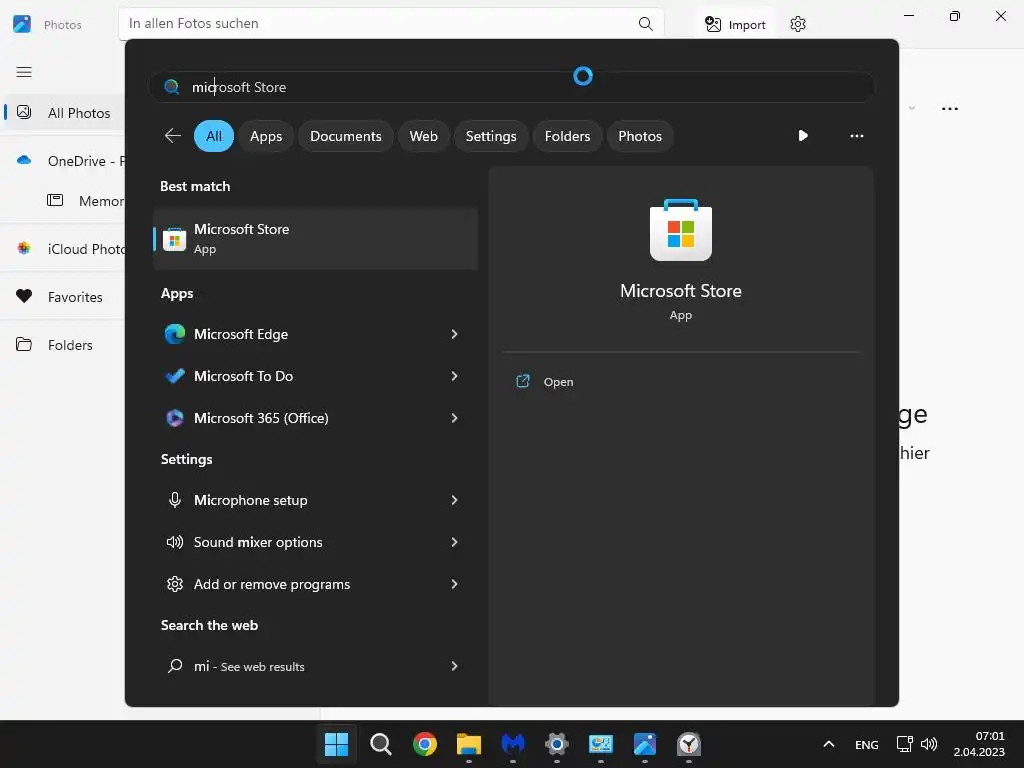Open Folders in Photos sidebar

click(63, 345)
